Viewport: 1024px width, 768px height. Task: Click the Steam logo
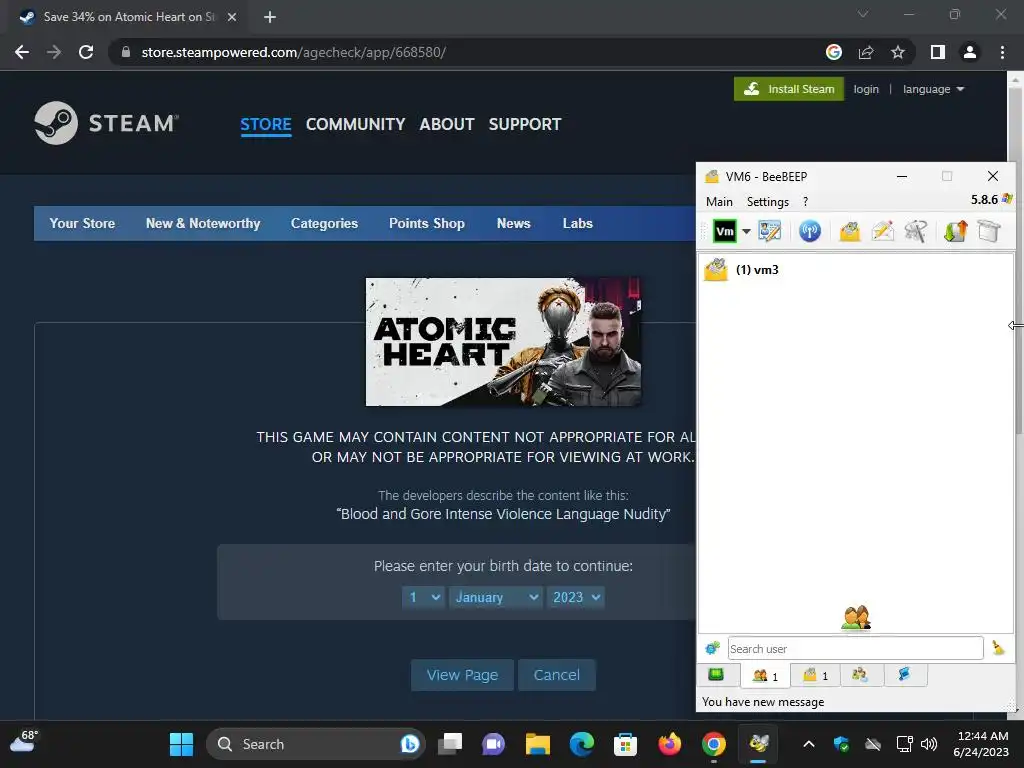tap(106, 123)
